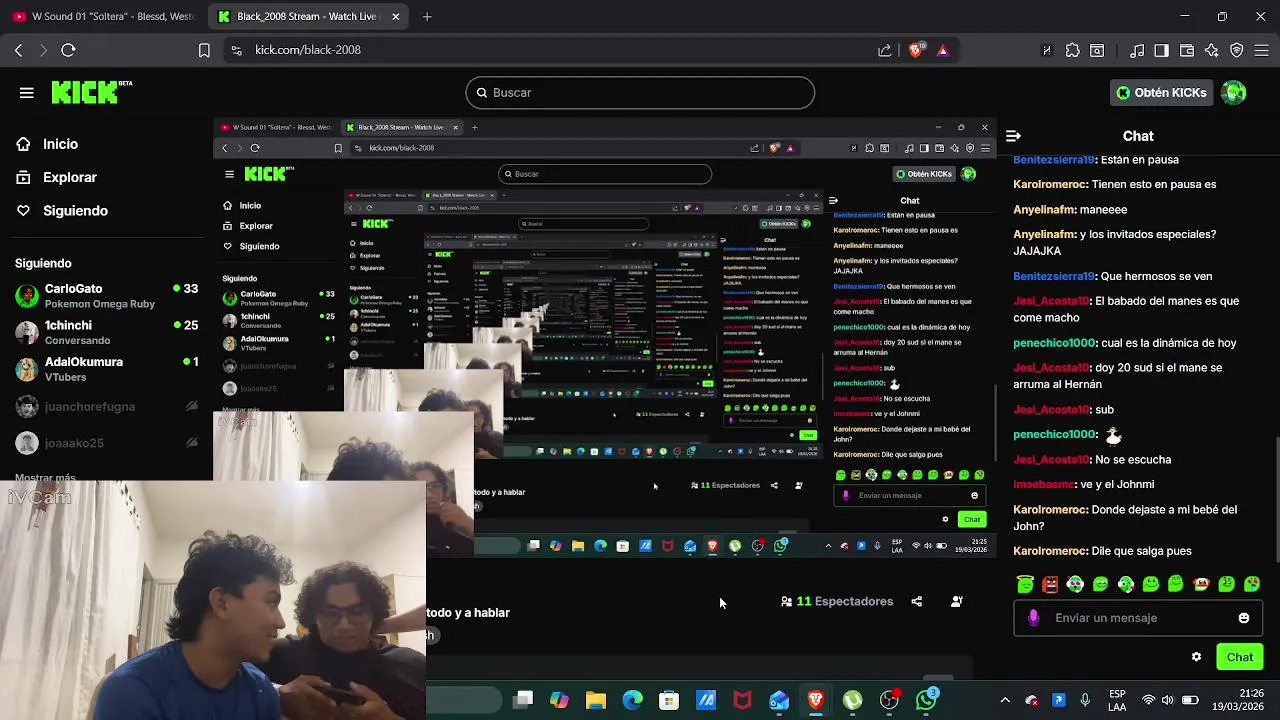Click the KICK logo

pos(91,92)
